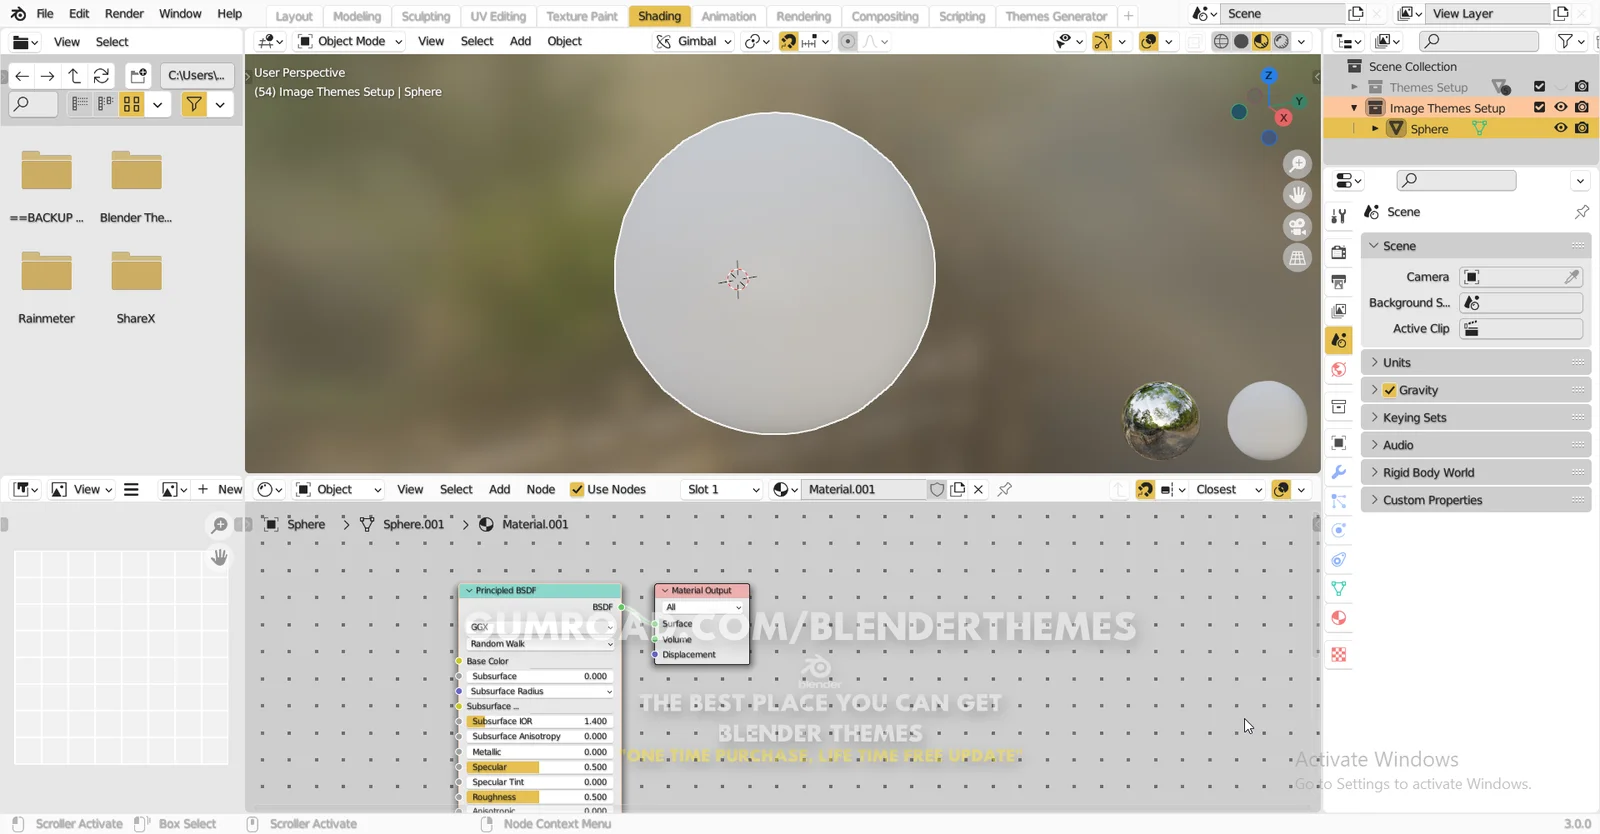1600x834 pixels.
Task: Add workspace with plus button
Action: pyautogui.click(x=1128, y=16)
